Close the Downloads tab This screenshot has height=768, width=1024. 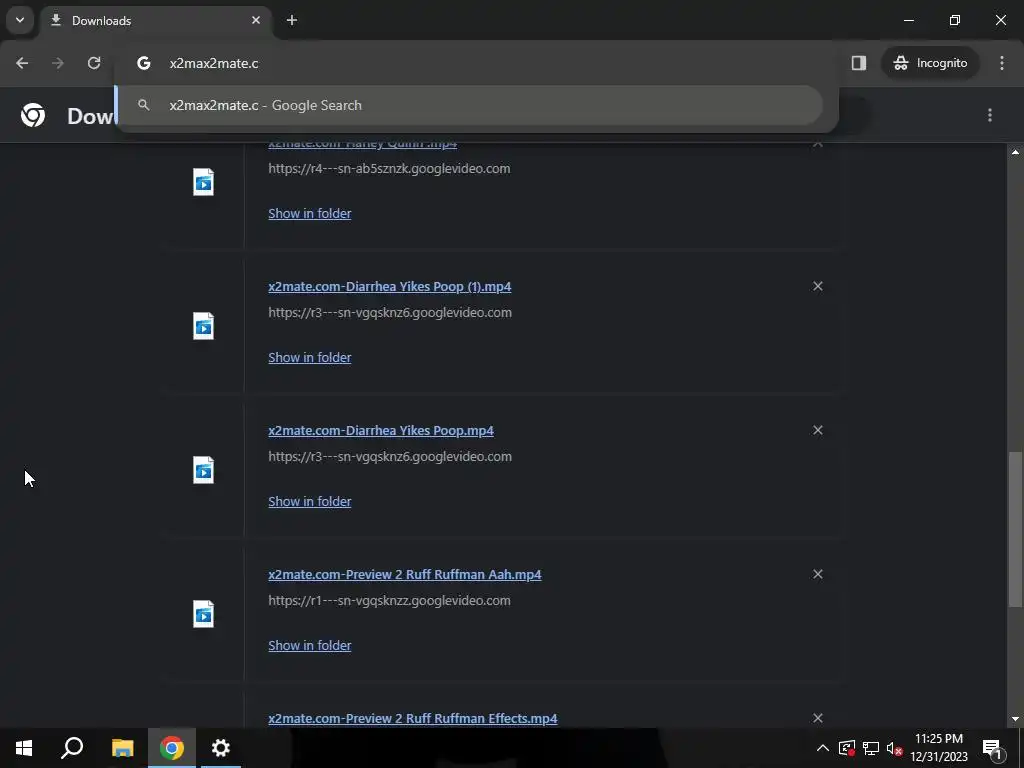[256, 20]
